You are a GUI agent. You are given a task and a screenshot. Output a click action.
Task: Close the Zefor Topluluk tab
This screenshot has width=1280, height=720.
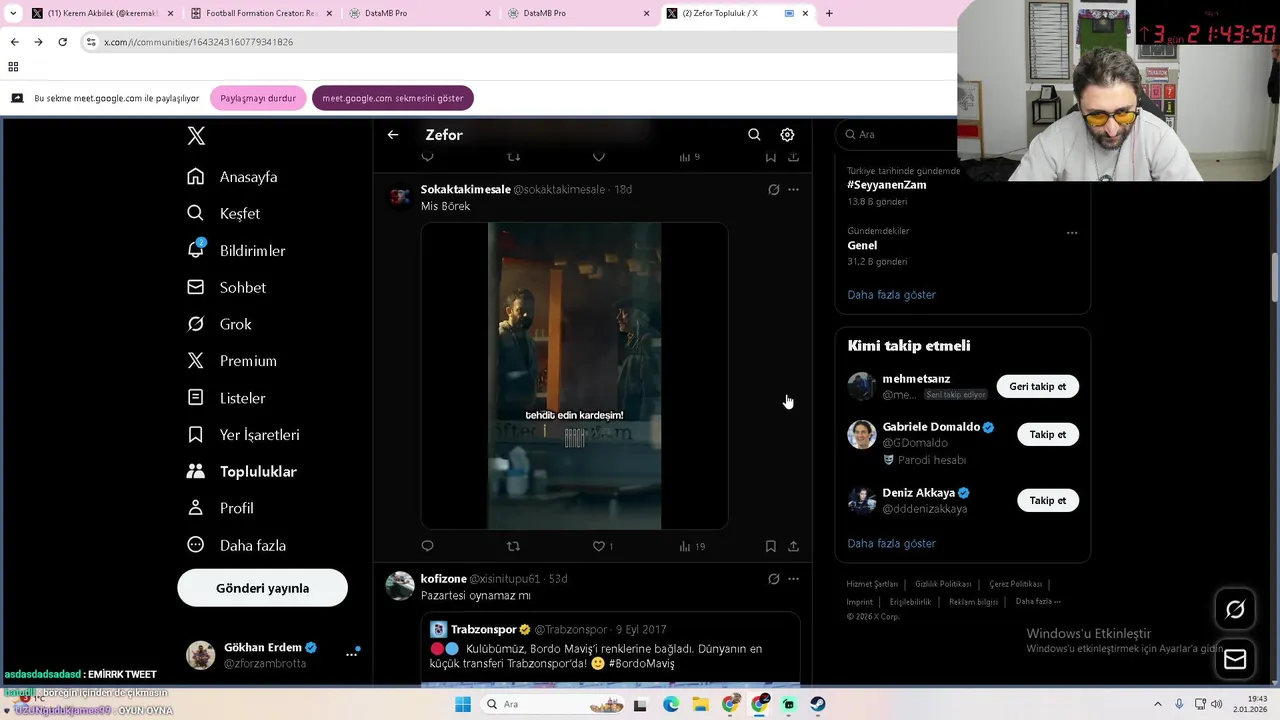tap(805, 13)
